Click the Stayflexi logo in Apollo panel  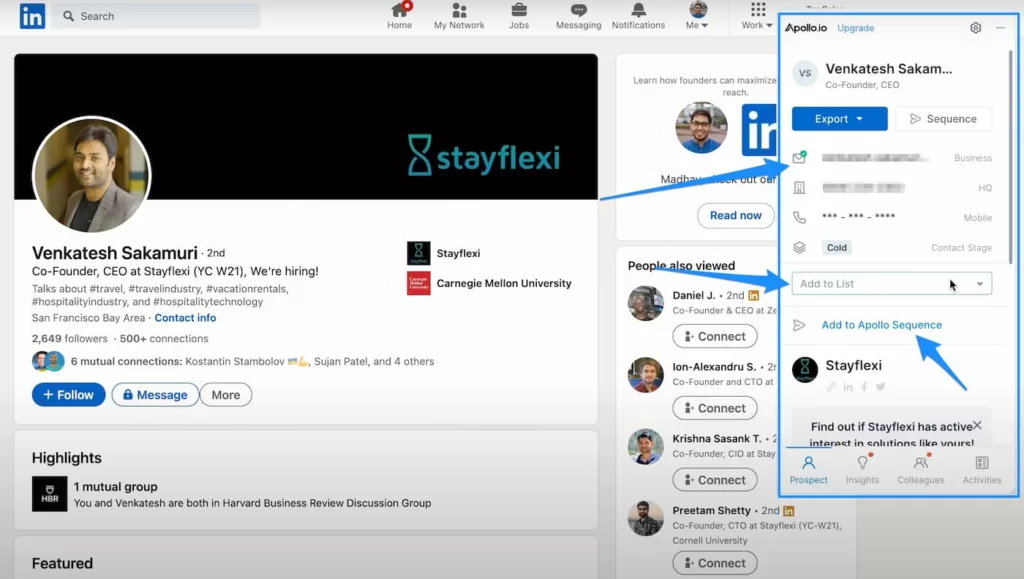click(805, 369)
